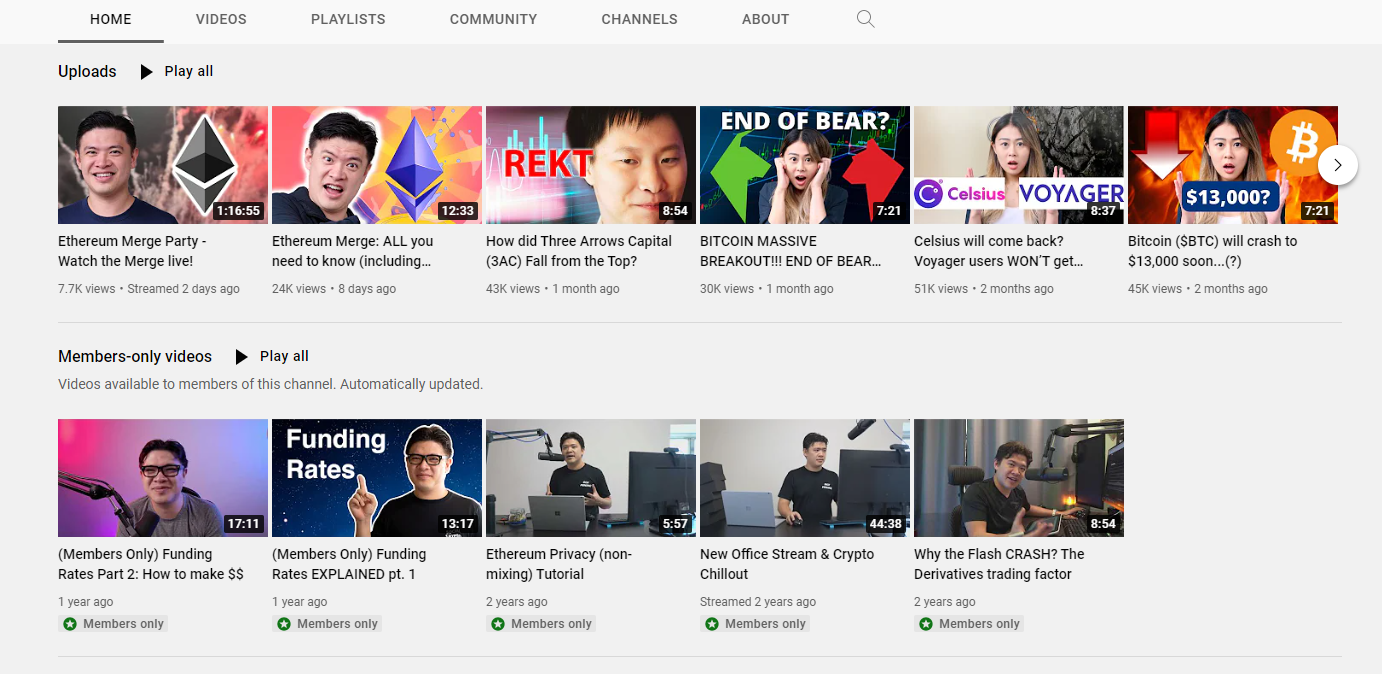Switch to the Videos tab

click(221, 19)
